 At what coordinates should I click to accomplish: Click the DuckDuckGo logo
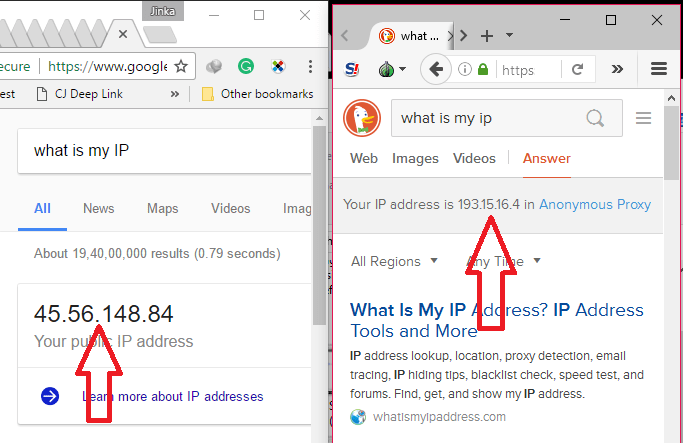362,118
